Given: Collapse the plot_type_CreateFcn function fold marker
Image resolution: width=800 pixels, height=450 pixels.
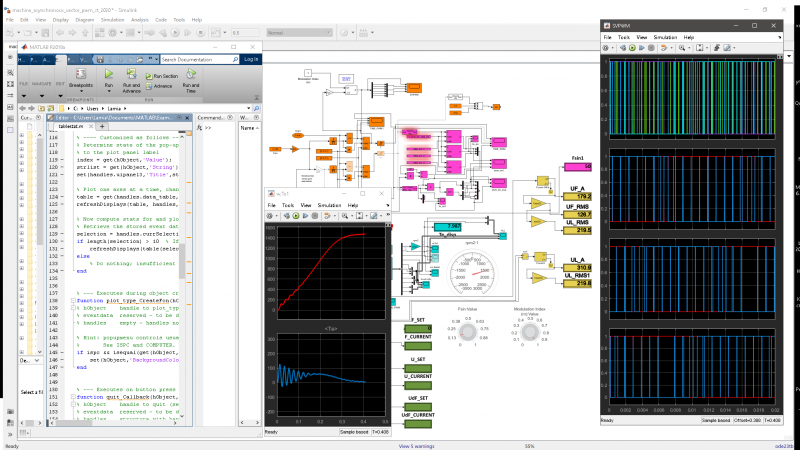Looking at the screenshot, I should pos(73,301).
